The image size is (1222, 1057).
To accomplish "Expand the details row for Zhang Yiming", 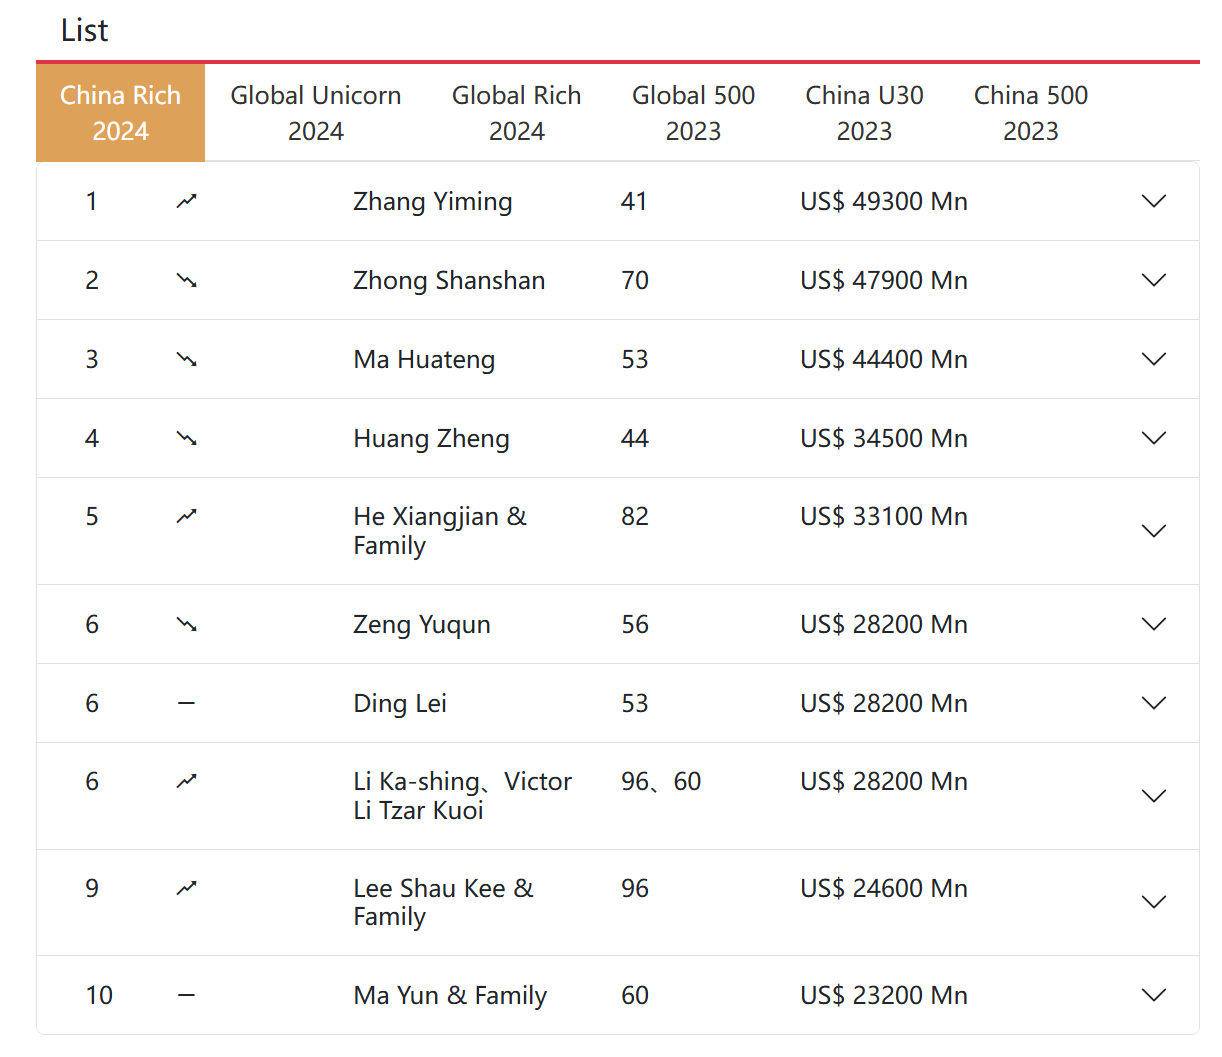I will pos(1153,201).
